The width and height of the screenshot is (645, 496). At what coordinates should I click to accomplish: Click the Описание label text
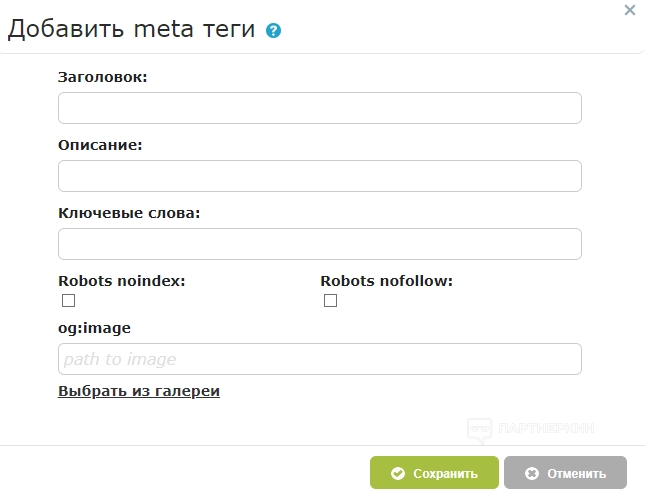[101, 144]
